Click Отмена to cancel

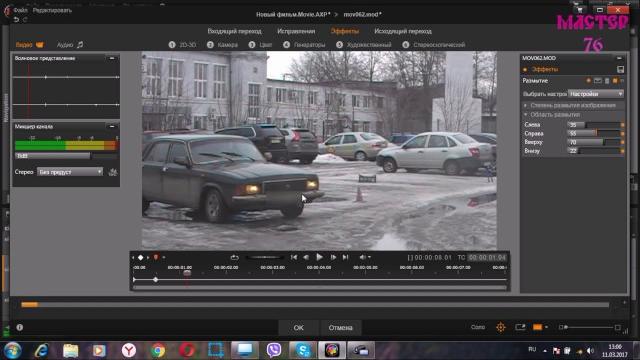340,328
